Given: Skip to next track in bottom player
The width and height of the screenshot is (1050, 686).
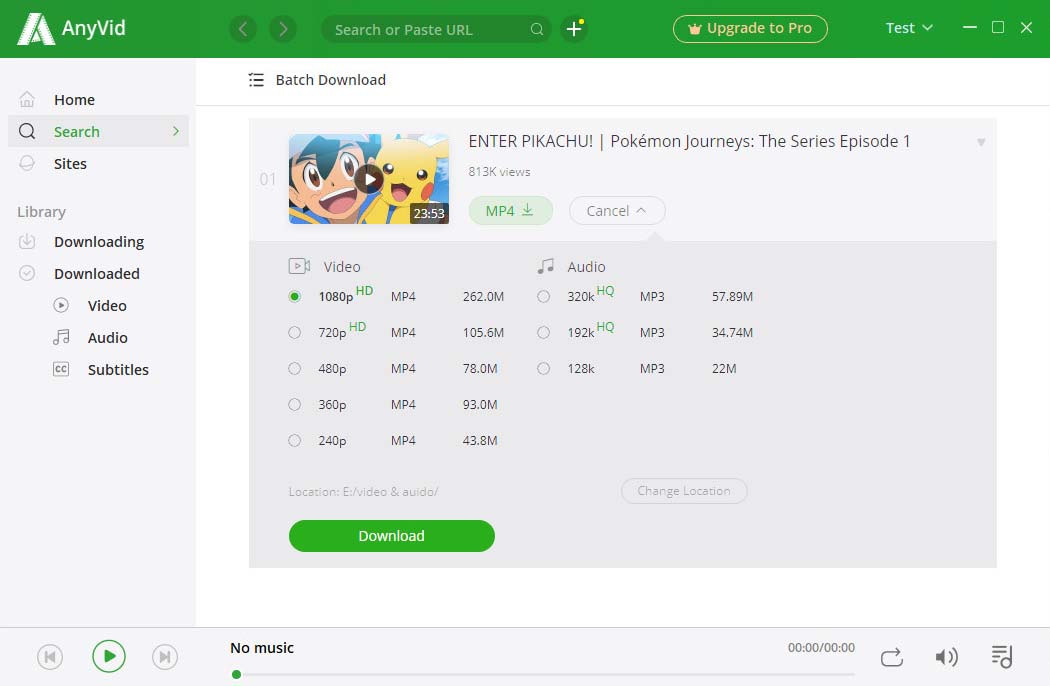Looking at the screenshot, I should point(165,657).
